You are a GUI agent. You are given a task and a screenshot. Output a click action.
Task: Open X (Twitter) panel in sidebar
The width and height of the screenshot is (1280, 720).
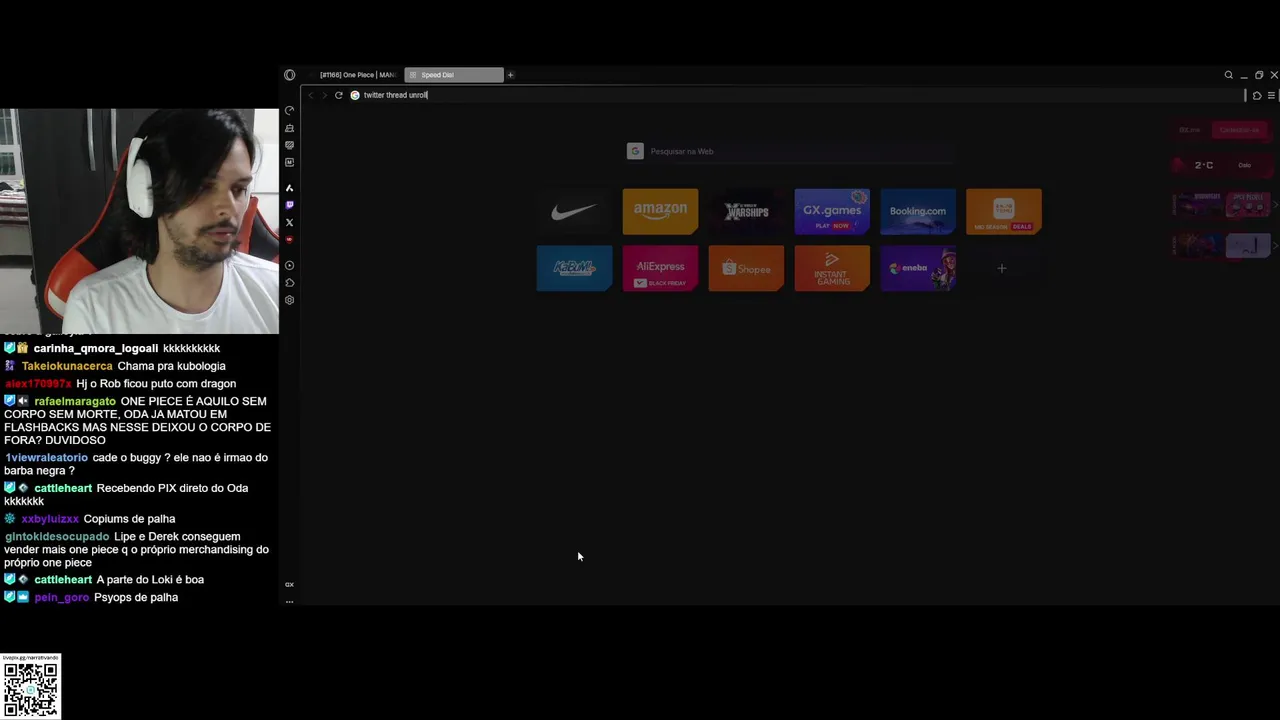(290, 222)
